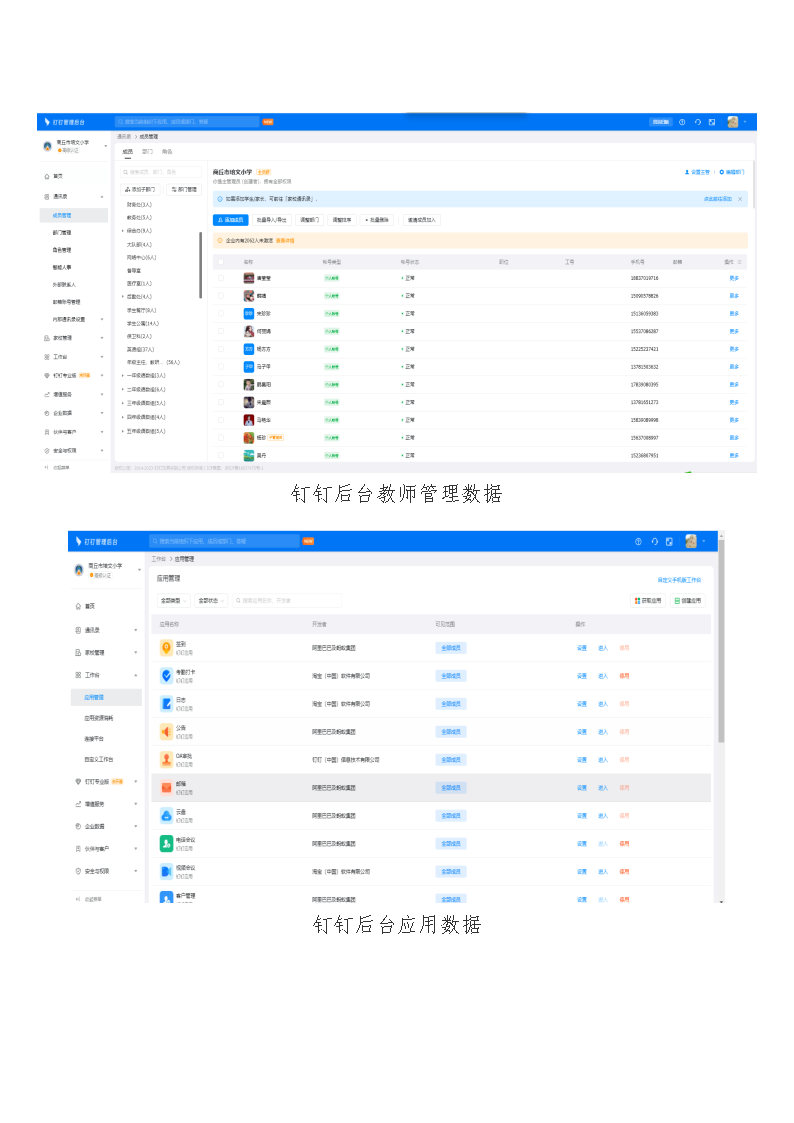Click the 公告 announcement app icon
Image resolution: width=794 pixels, height=1123 pixels.
[166, 732]
